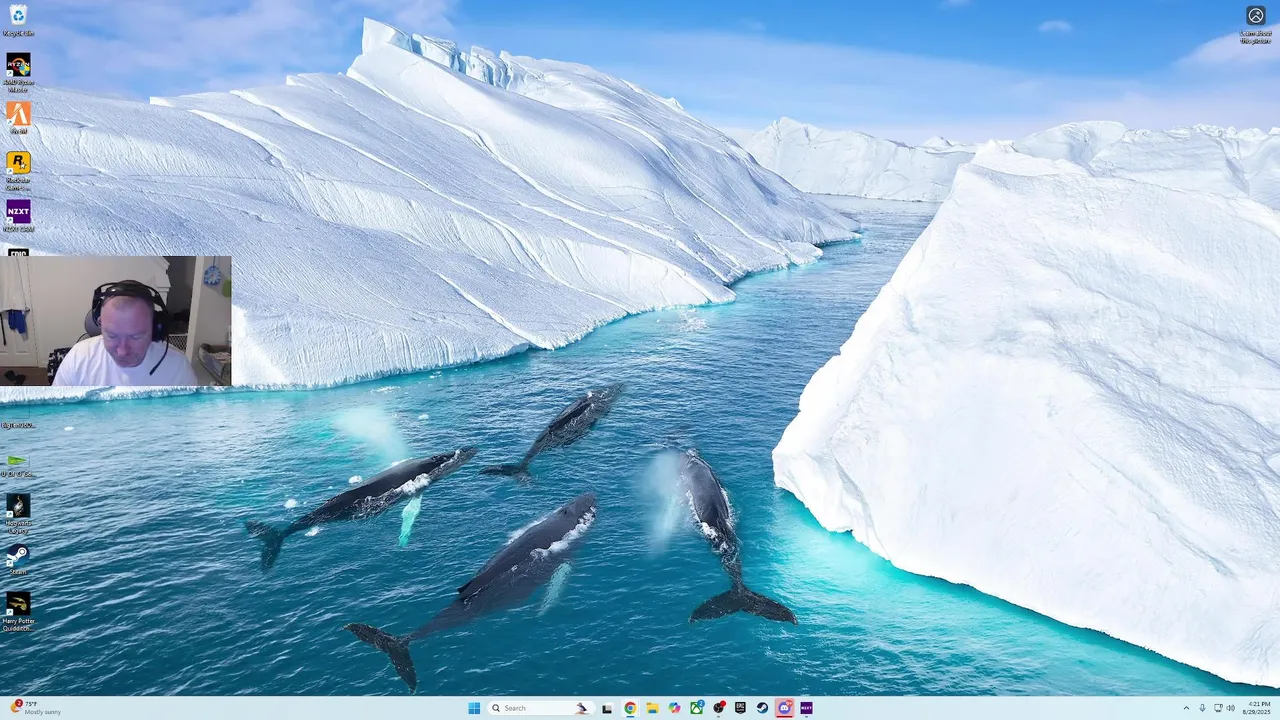1280x720 pixels.
Task: Open the volume tray icon
Action: [x=1231, y=708]
